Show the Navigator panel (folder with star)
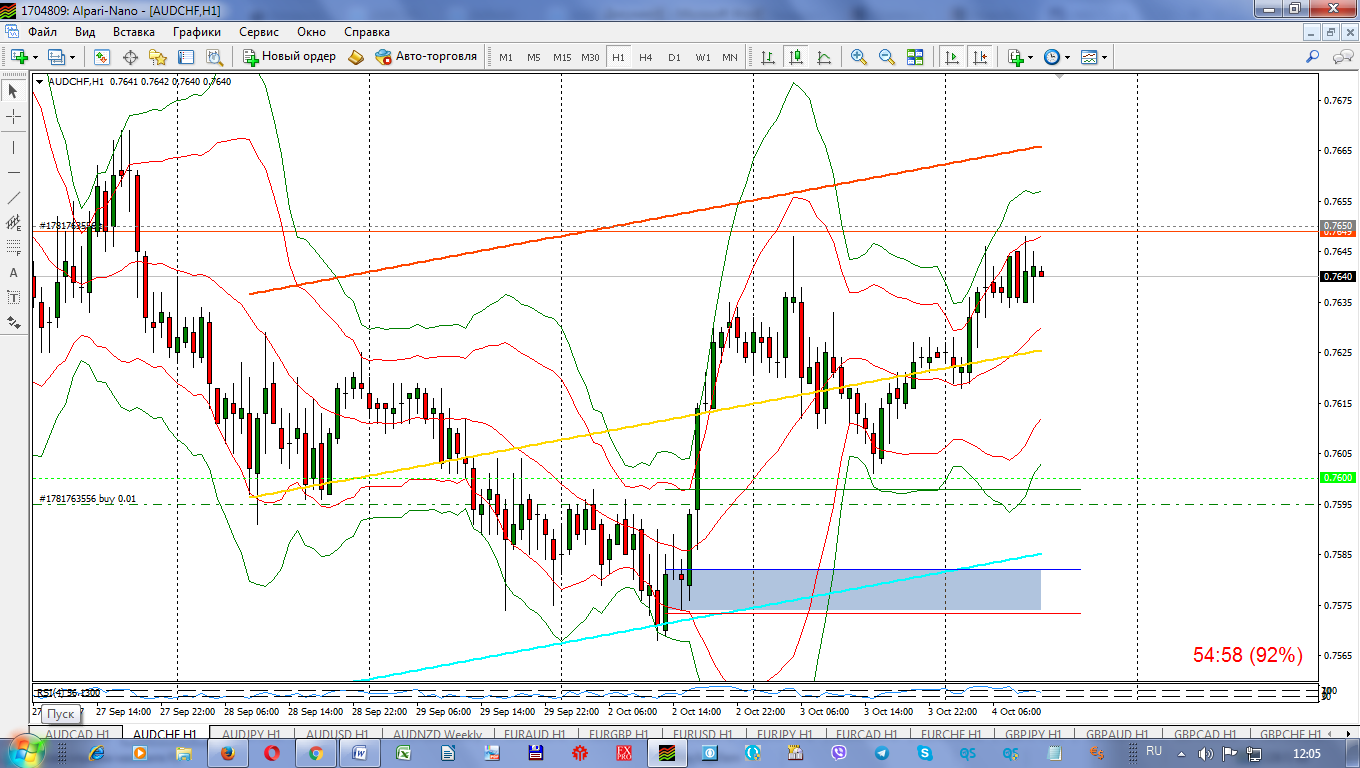The height and width of the screenshot is (768, 1360). [158, 57]
